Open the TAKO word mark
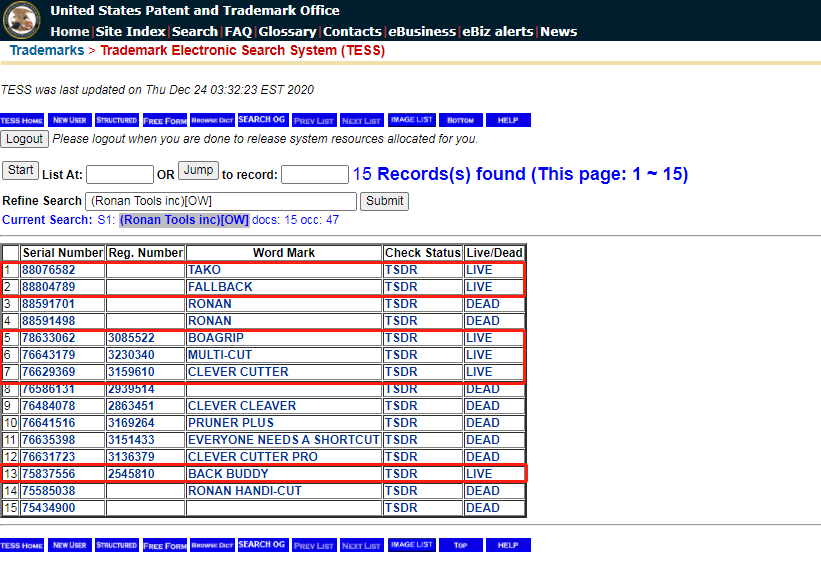 pyautogui.click(x=204, y=270)
